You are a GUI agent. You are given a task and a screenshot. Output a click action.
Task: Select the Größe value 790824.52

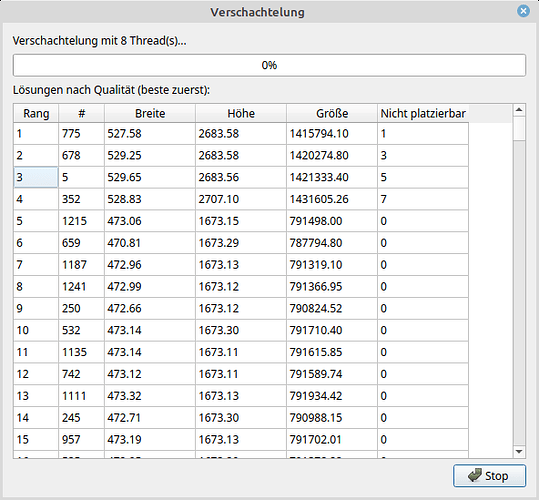(x=332, y=309)
